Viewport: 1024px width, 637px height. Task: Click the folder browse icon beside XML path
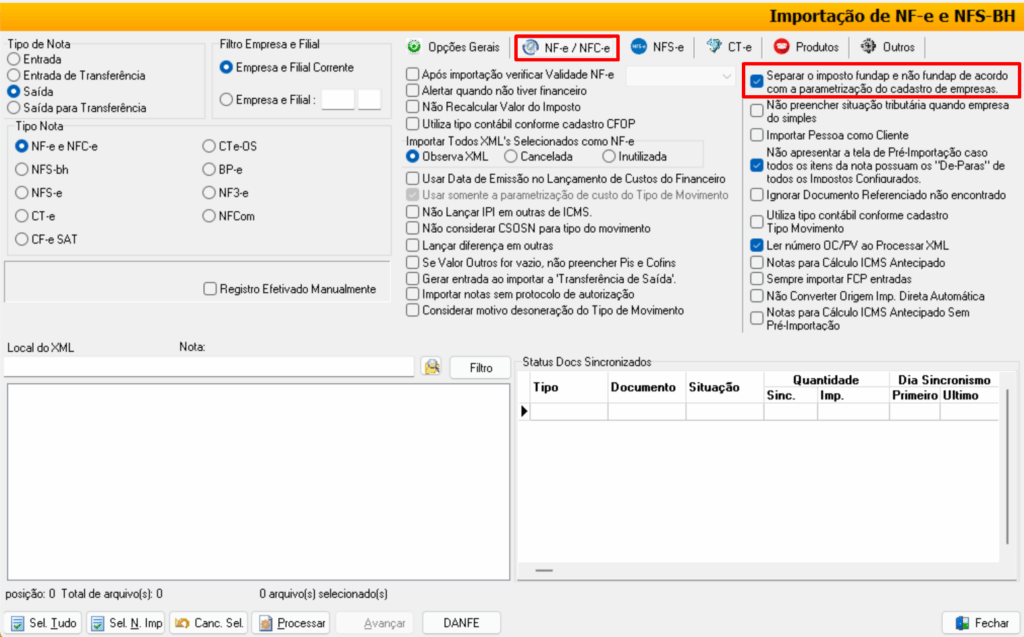432,367
